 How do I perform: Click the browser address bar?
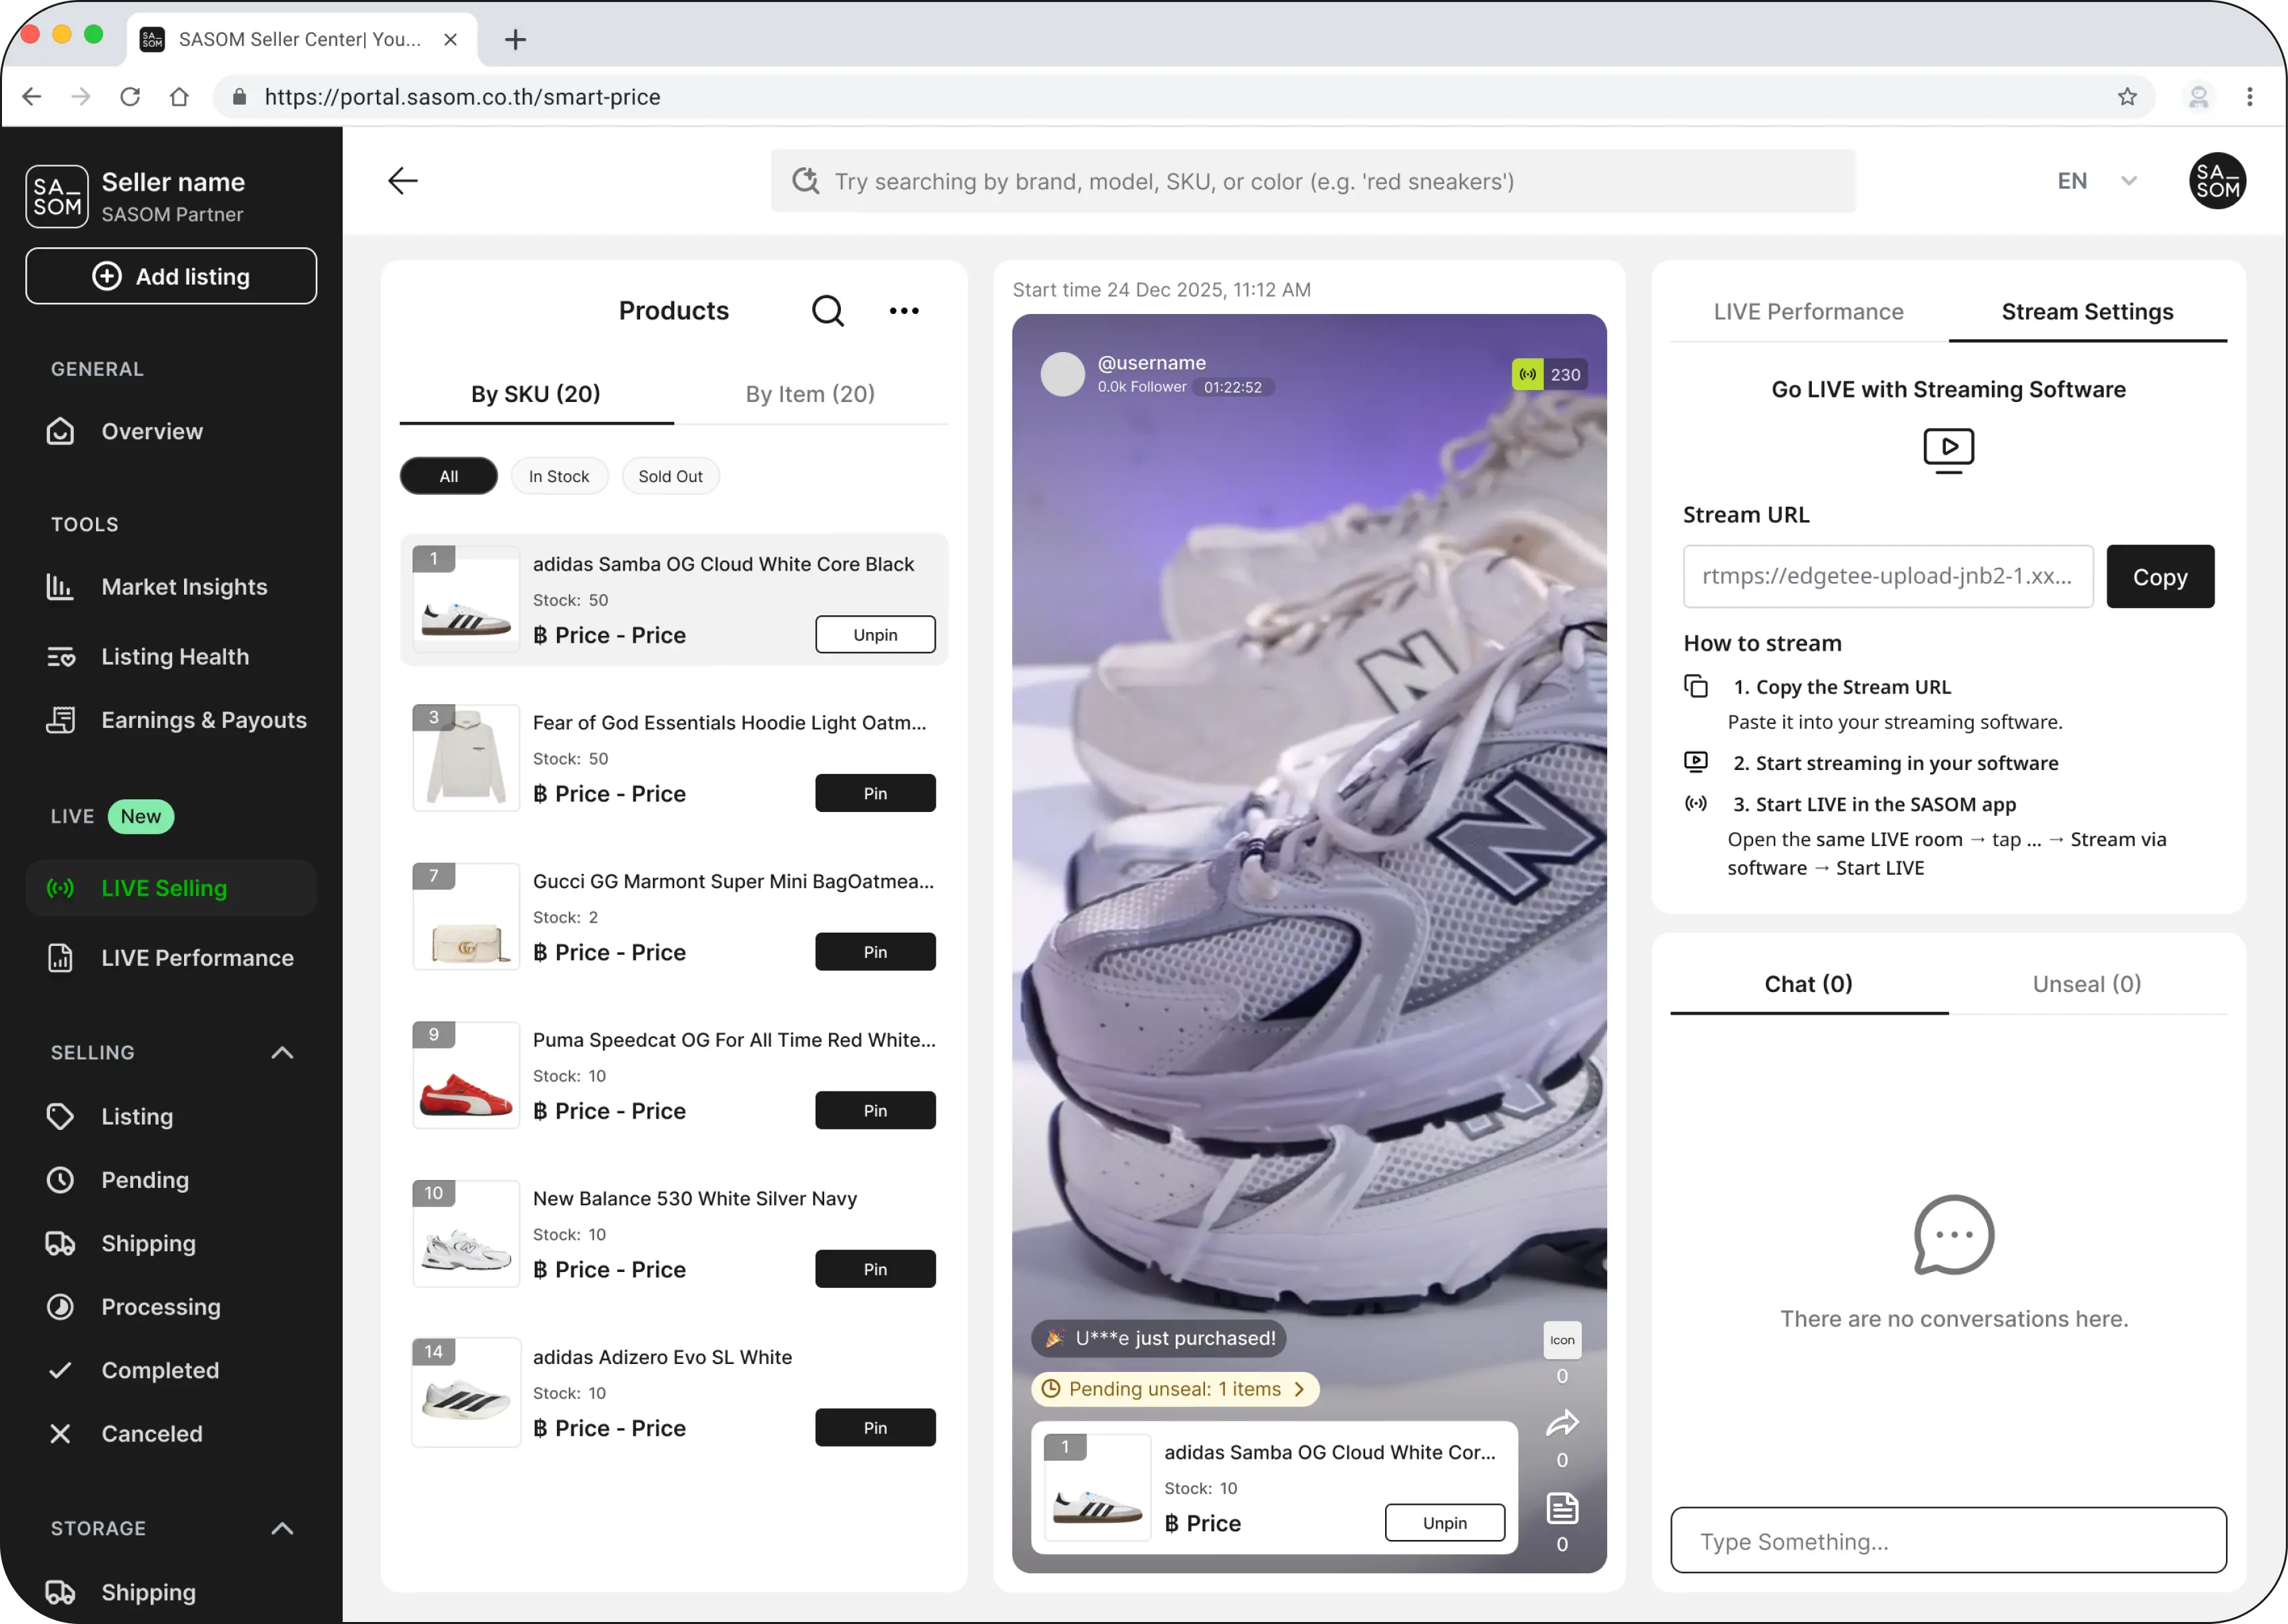pyautogui.click(x=1184, y=97)
